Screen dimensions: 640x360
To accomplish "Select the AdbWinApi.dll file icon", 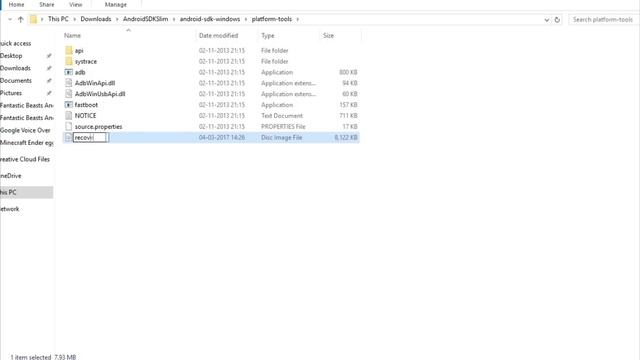I will [x=69, y=83].
